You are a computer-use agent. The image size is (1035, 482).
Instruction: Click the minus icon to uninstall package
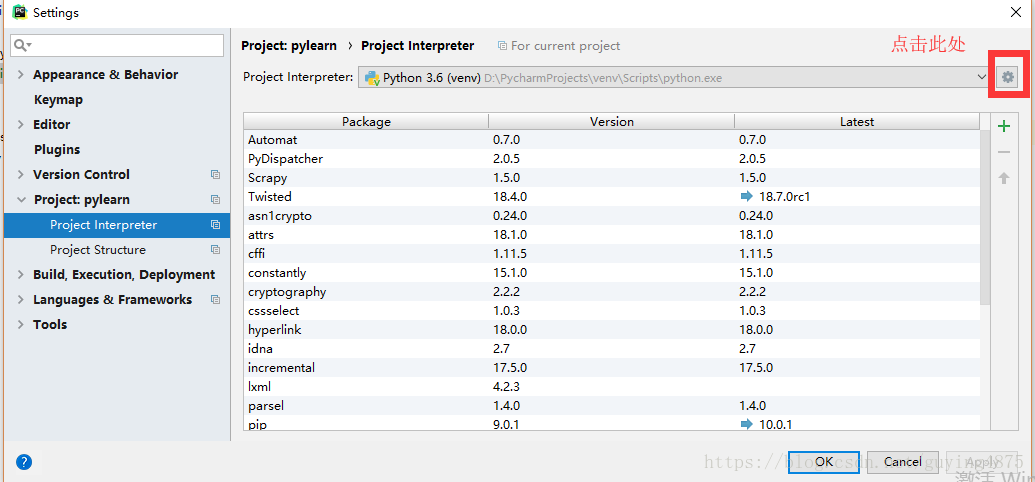pos(1004,152)
